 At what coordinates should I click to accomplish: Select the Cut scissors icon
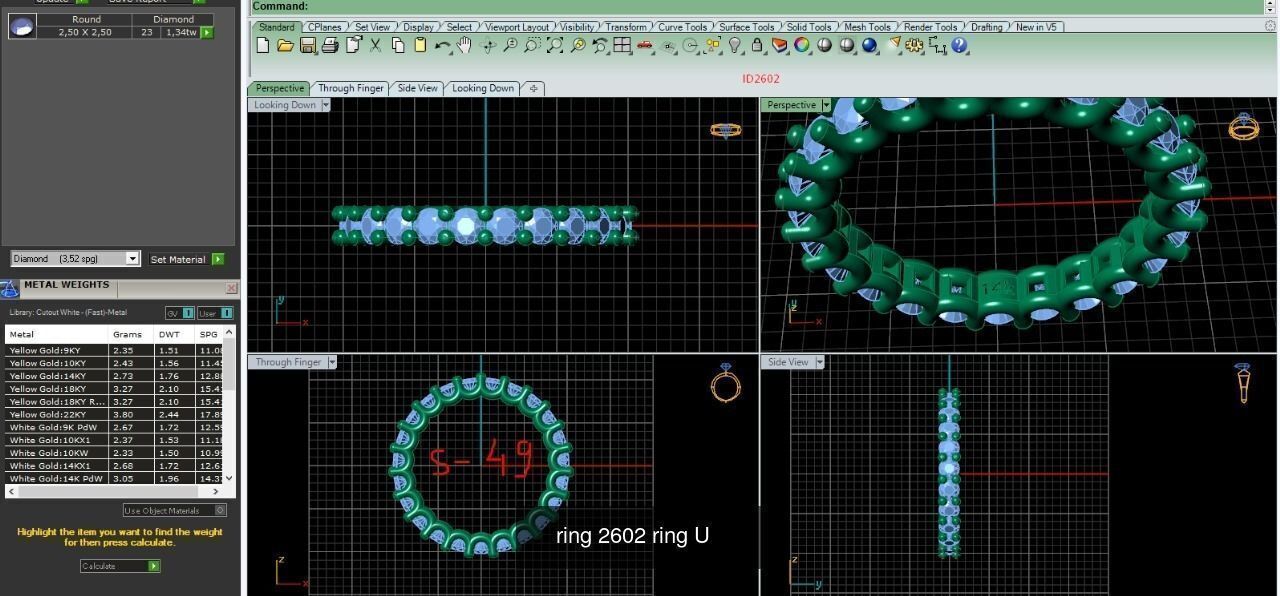pos(375,45)
